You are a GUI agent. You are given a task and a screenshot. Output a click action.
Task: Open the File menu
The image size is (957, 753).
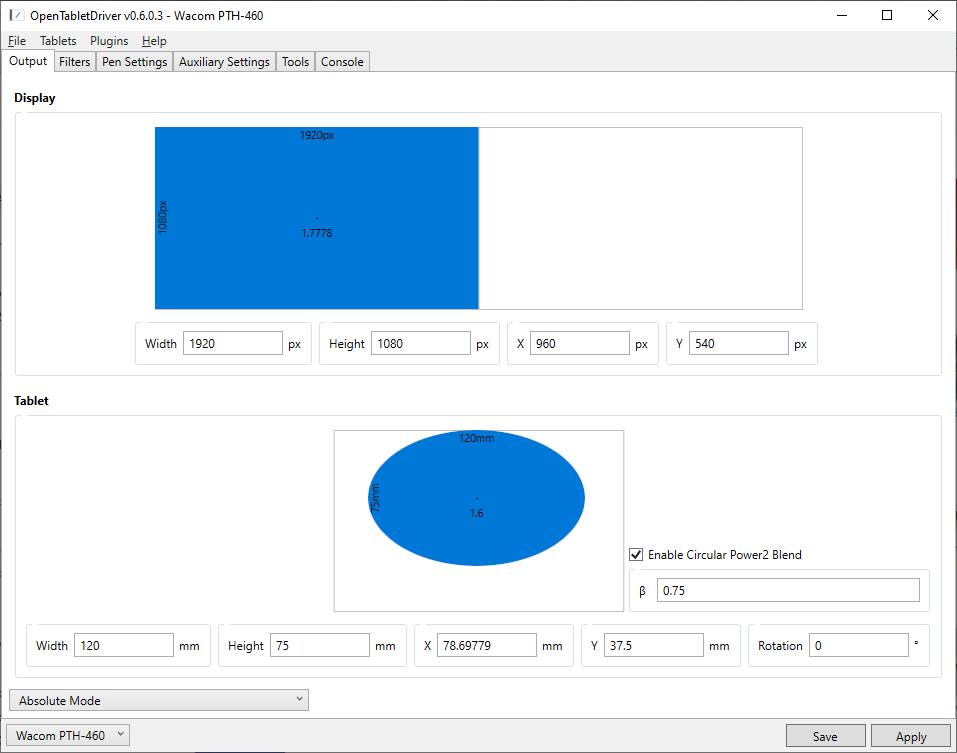pos(17,41)
